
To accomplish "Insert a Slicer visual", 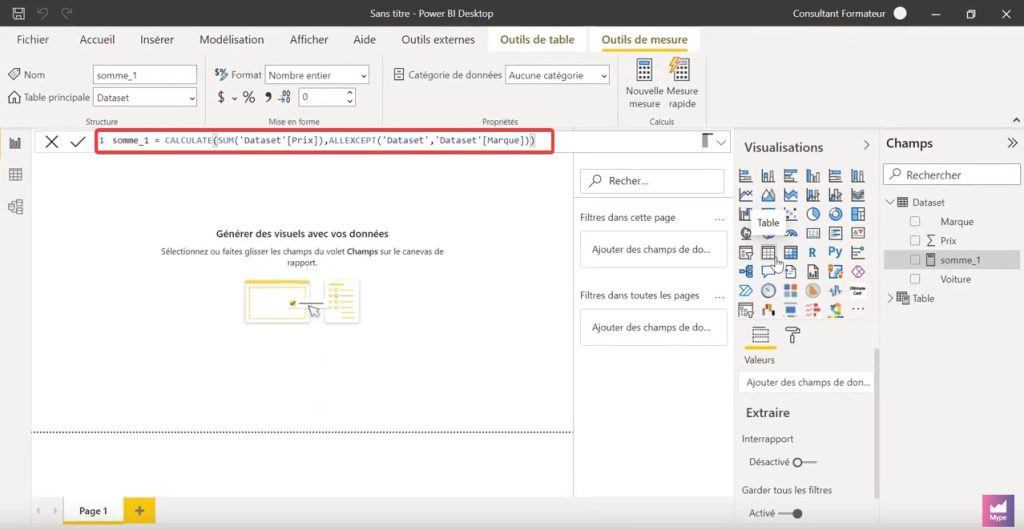I will pyautogui.click(x=746, y=252).
